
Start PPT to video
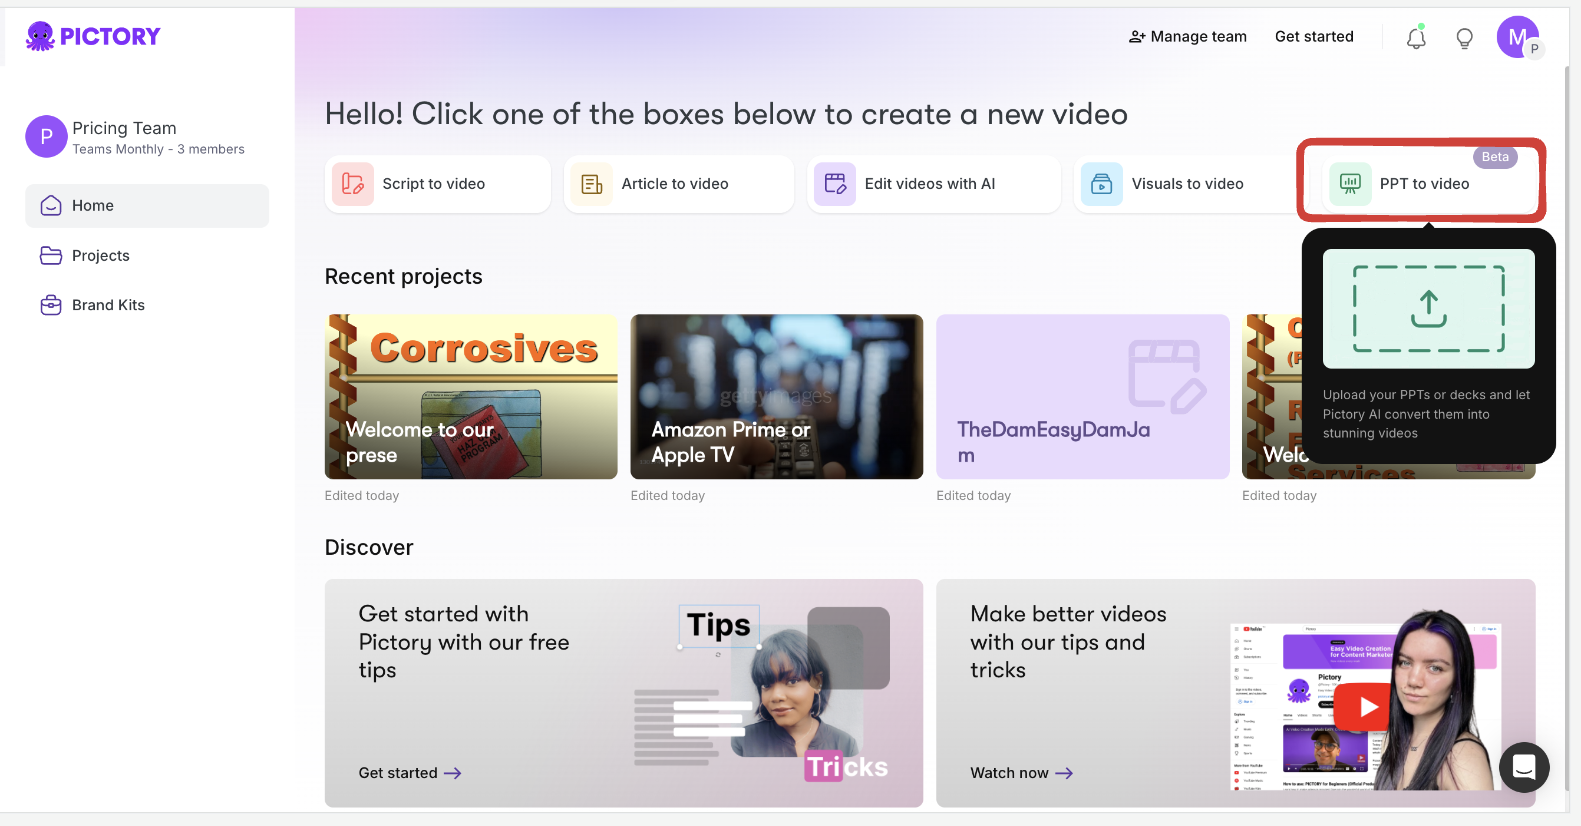point(1429,184)
